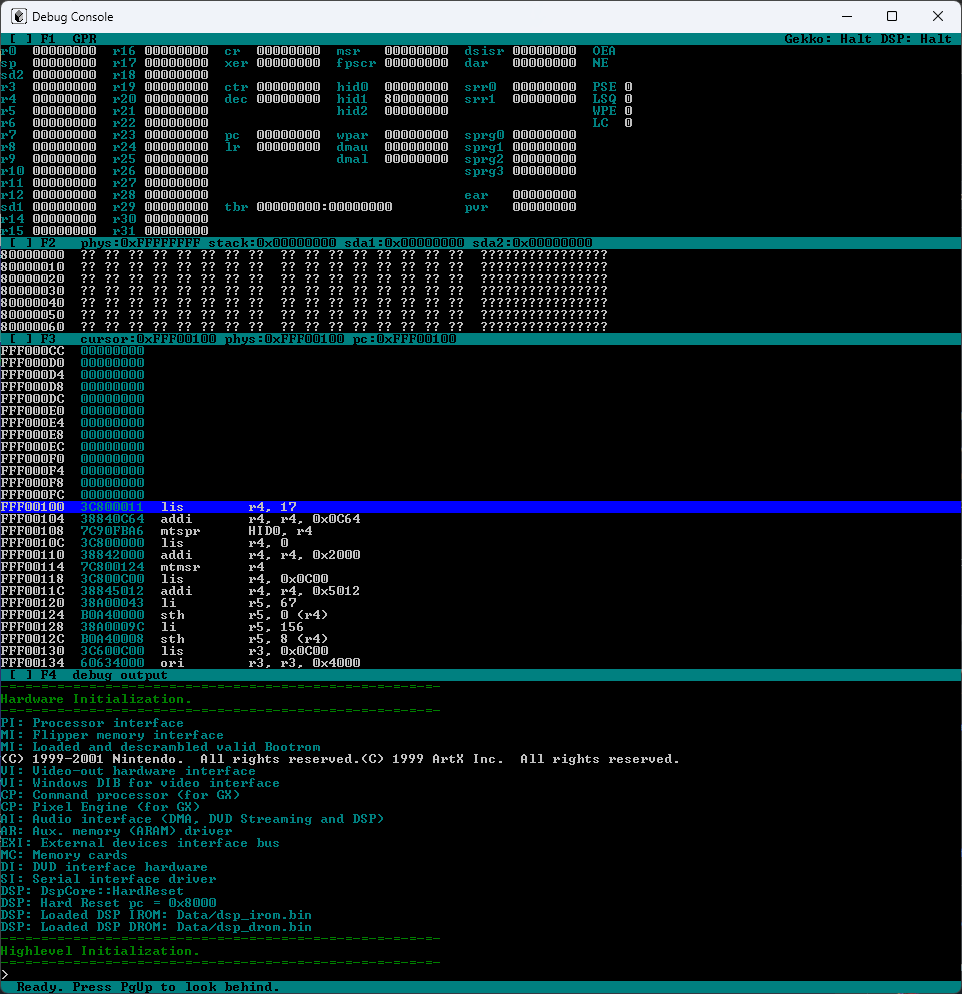The width and height of the screenshot is (962, 994).
Task: Close the Debug Console window
Action: click(938, 16)
